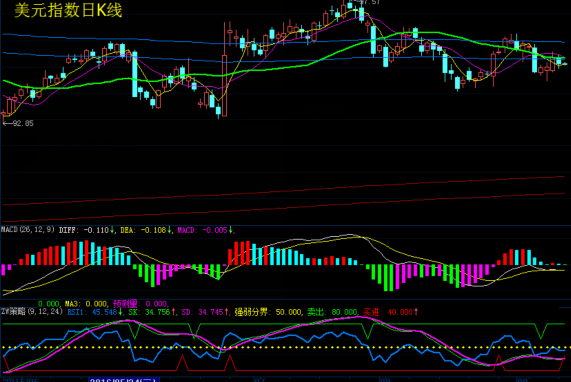Open the MACD(26,12,9) indicator label
Screen dimensions: 571x382
28,229
